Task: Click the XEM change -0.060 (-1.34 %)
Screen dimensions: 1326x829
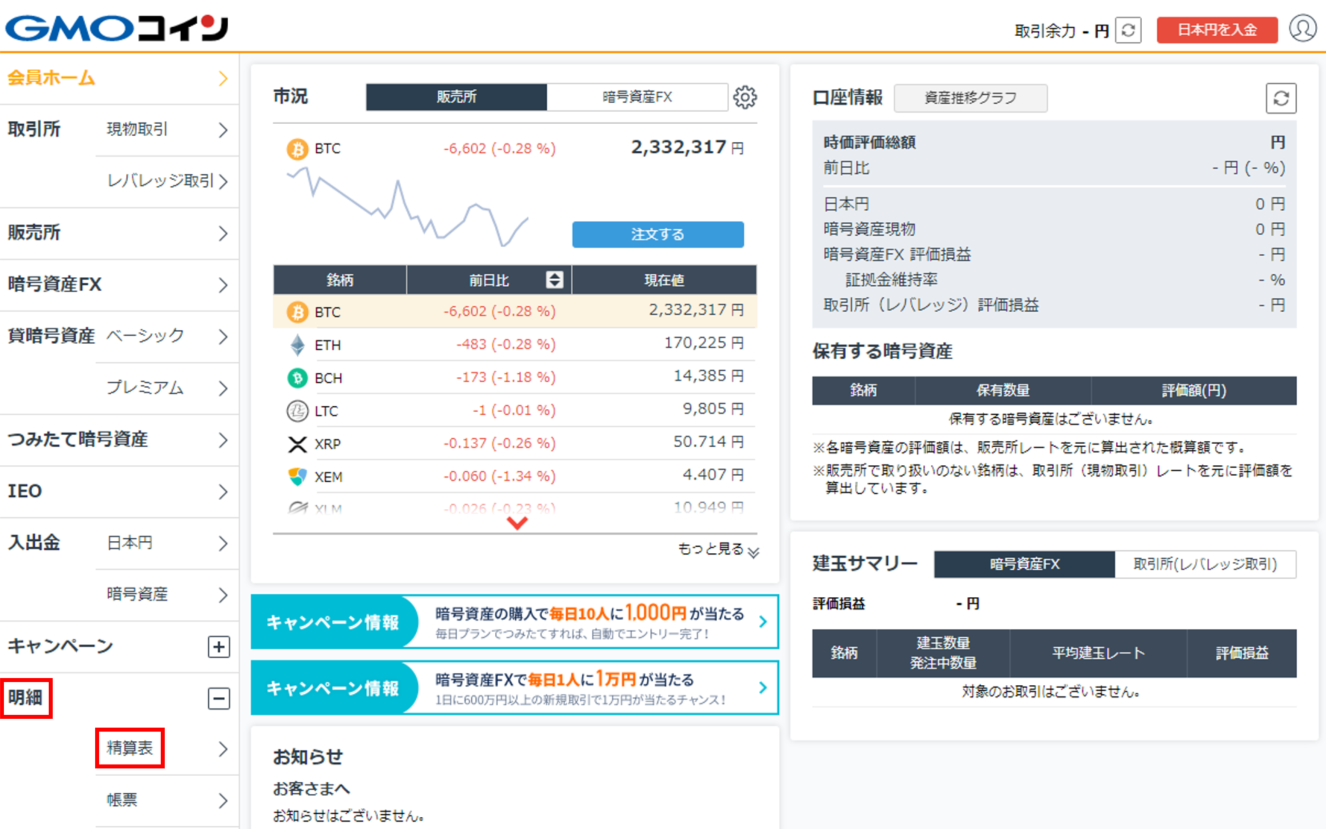Action: click(x=499, y=476)
